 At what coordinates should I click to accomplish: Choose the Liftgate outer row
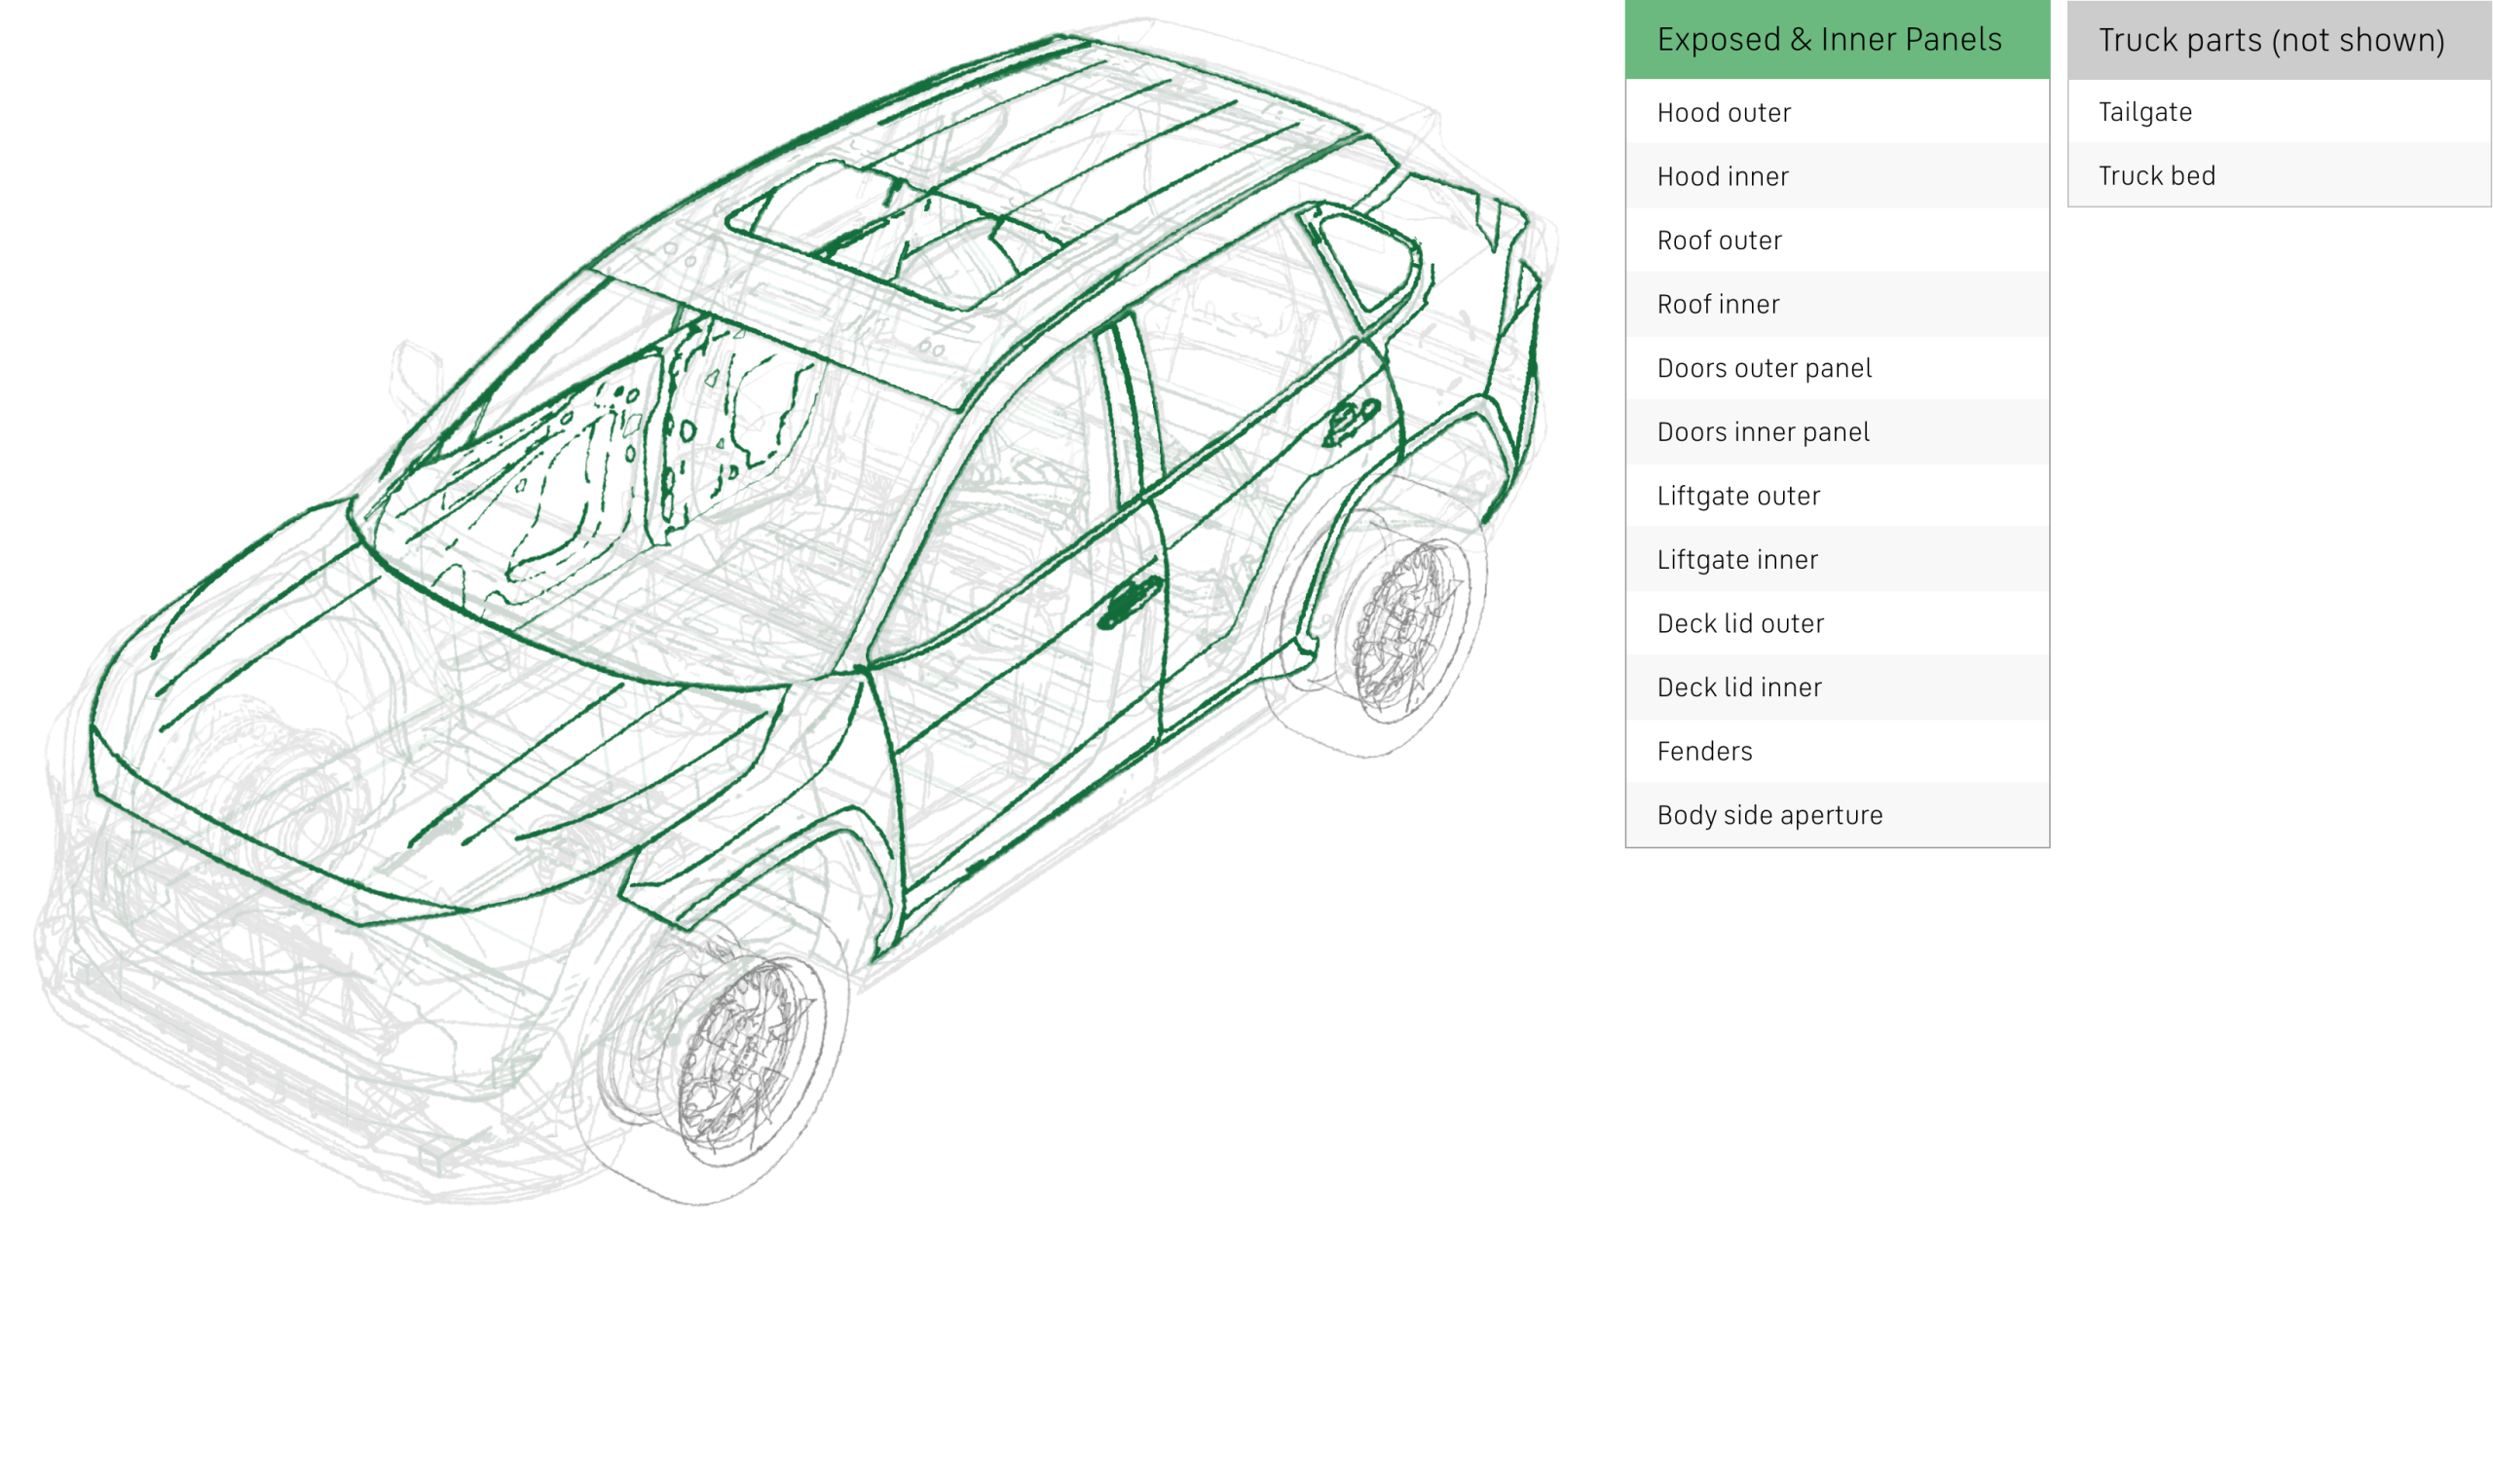1836,496
